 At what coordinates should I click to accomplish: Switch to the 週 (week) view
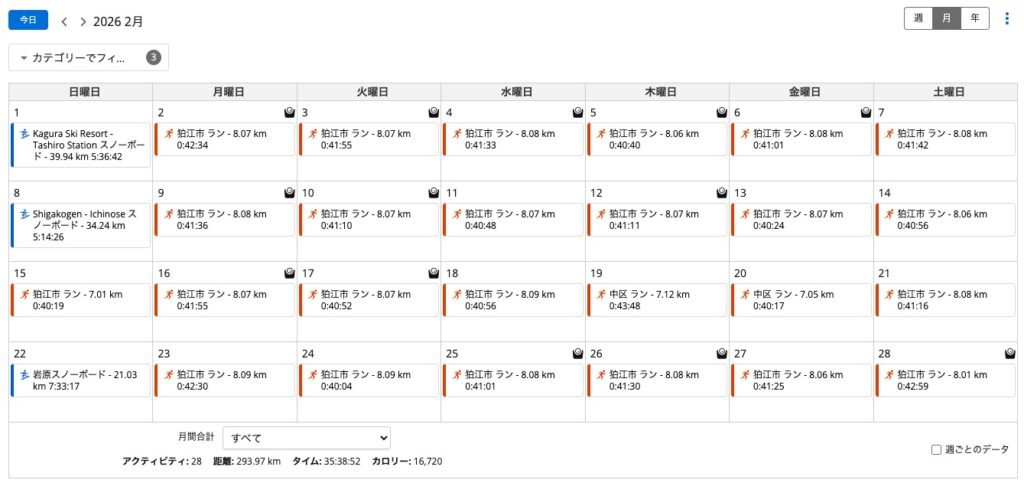click(918, 19)
